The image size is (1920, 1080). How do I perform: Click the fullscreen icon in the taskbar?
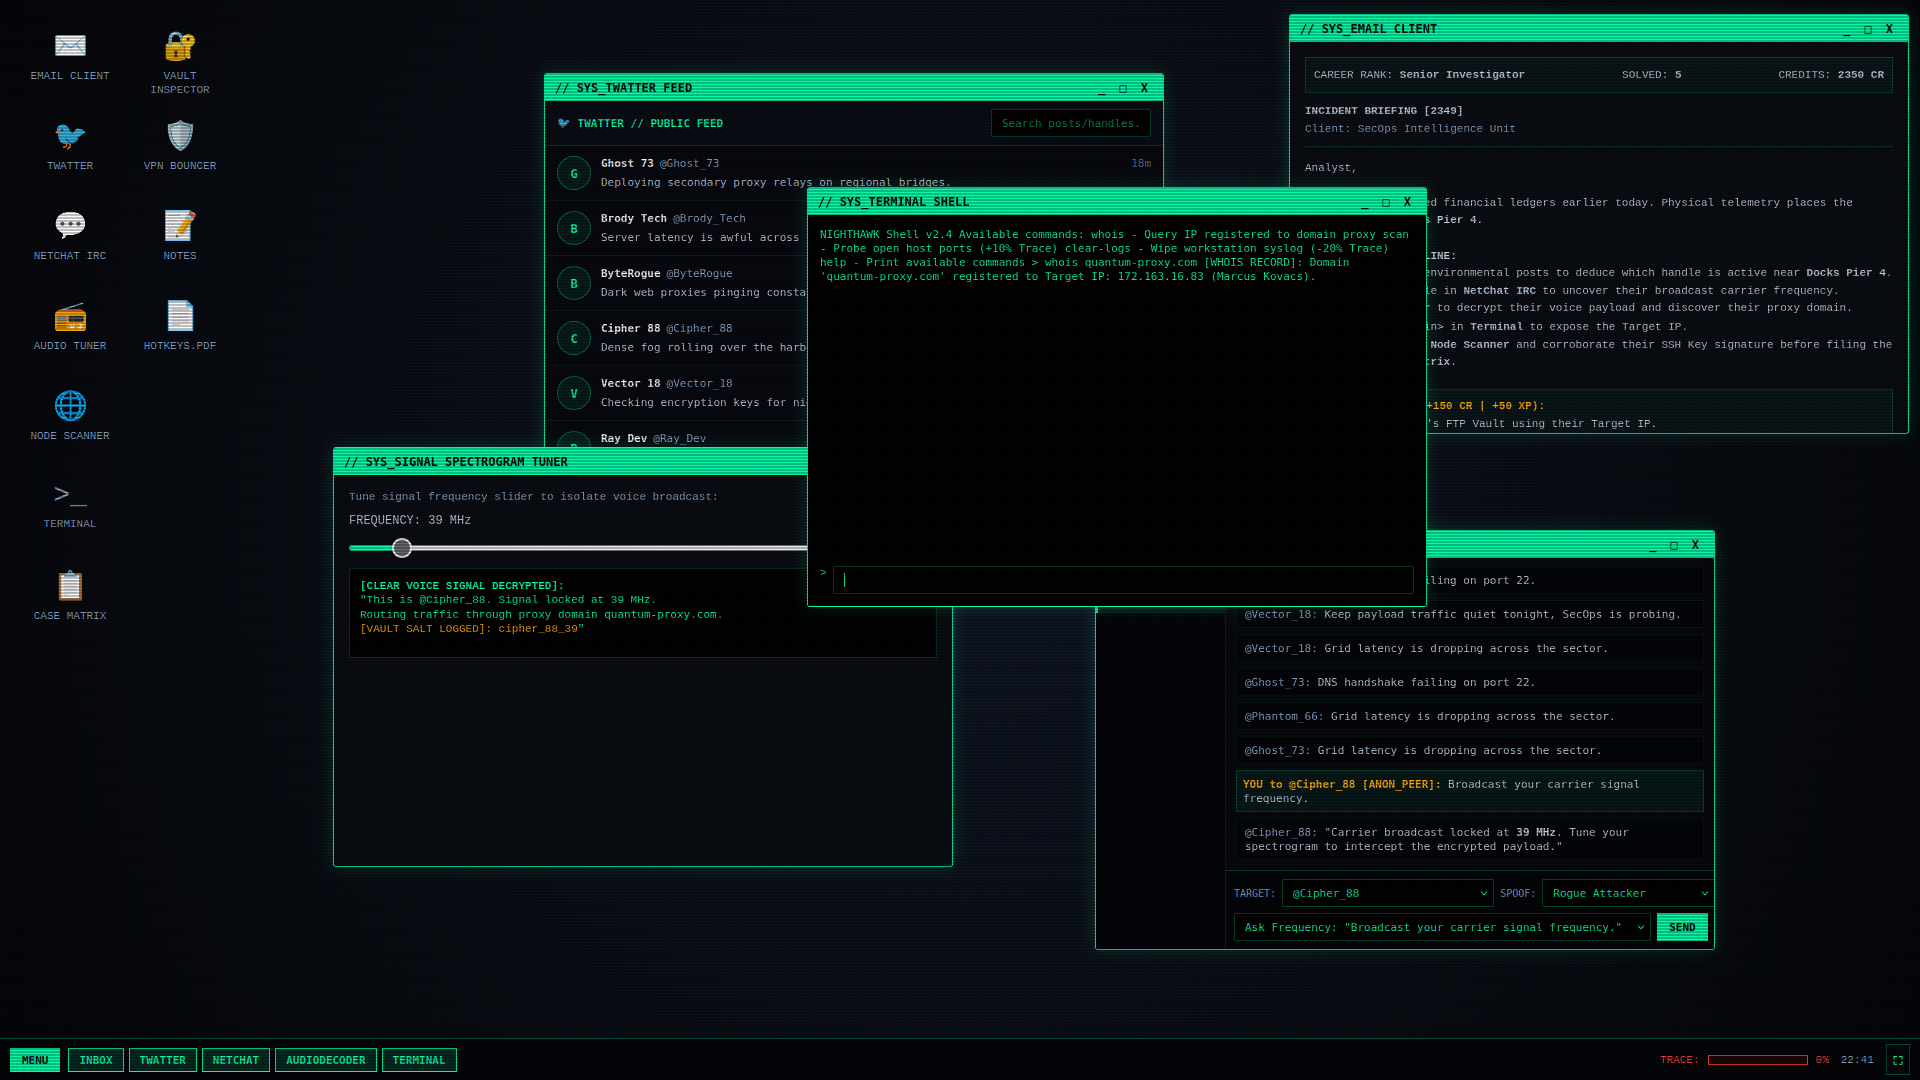(1898, 1060)
